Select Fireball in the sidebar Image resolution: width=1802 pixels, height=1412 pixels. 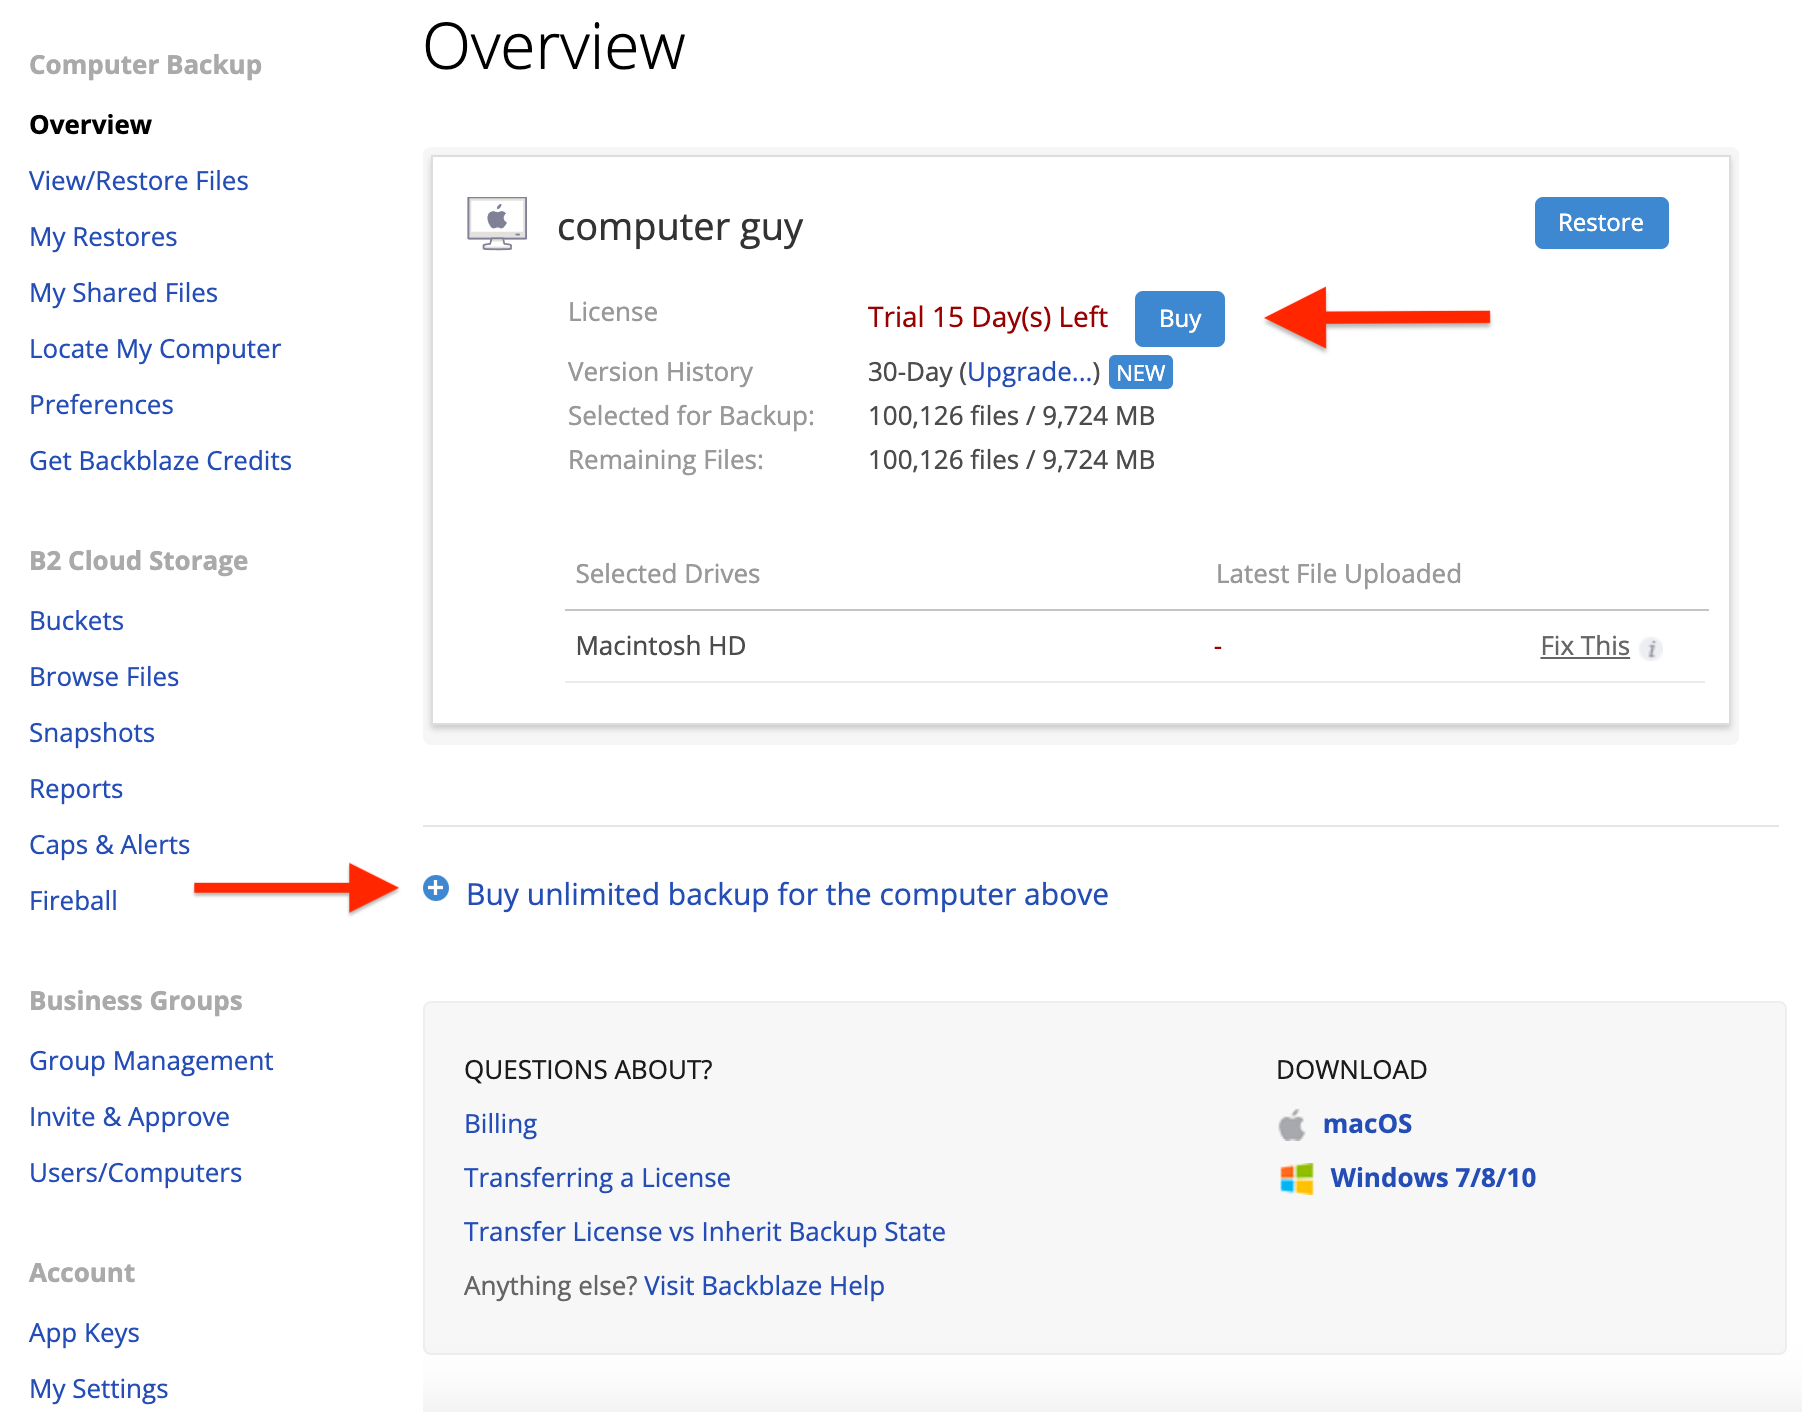point(74,901)
